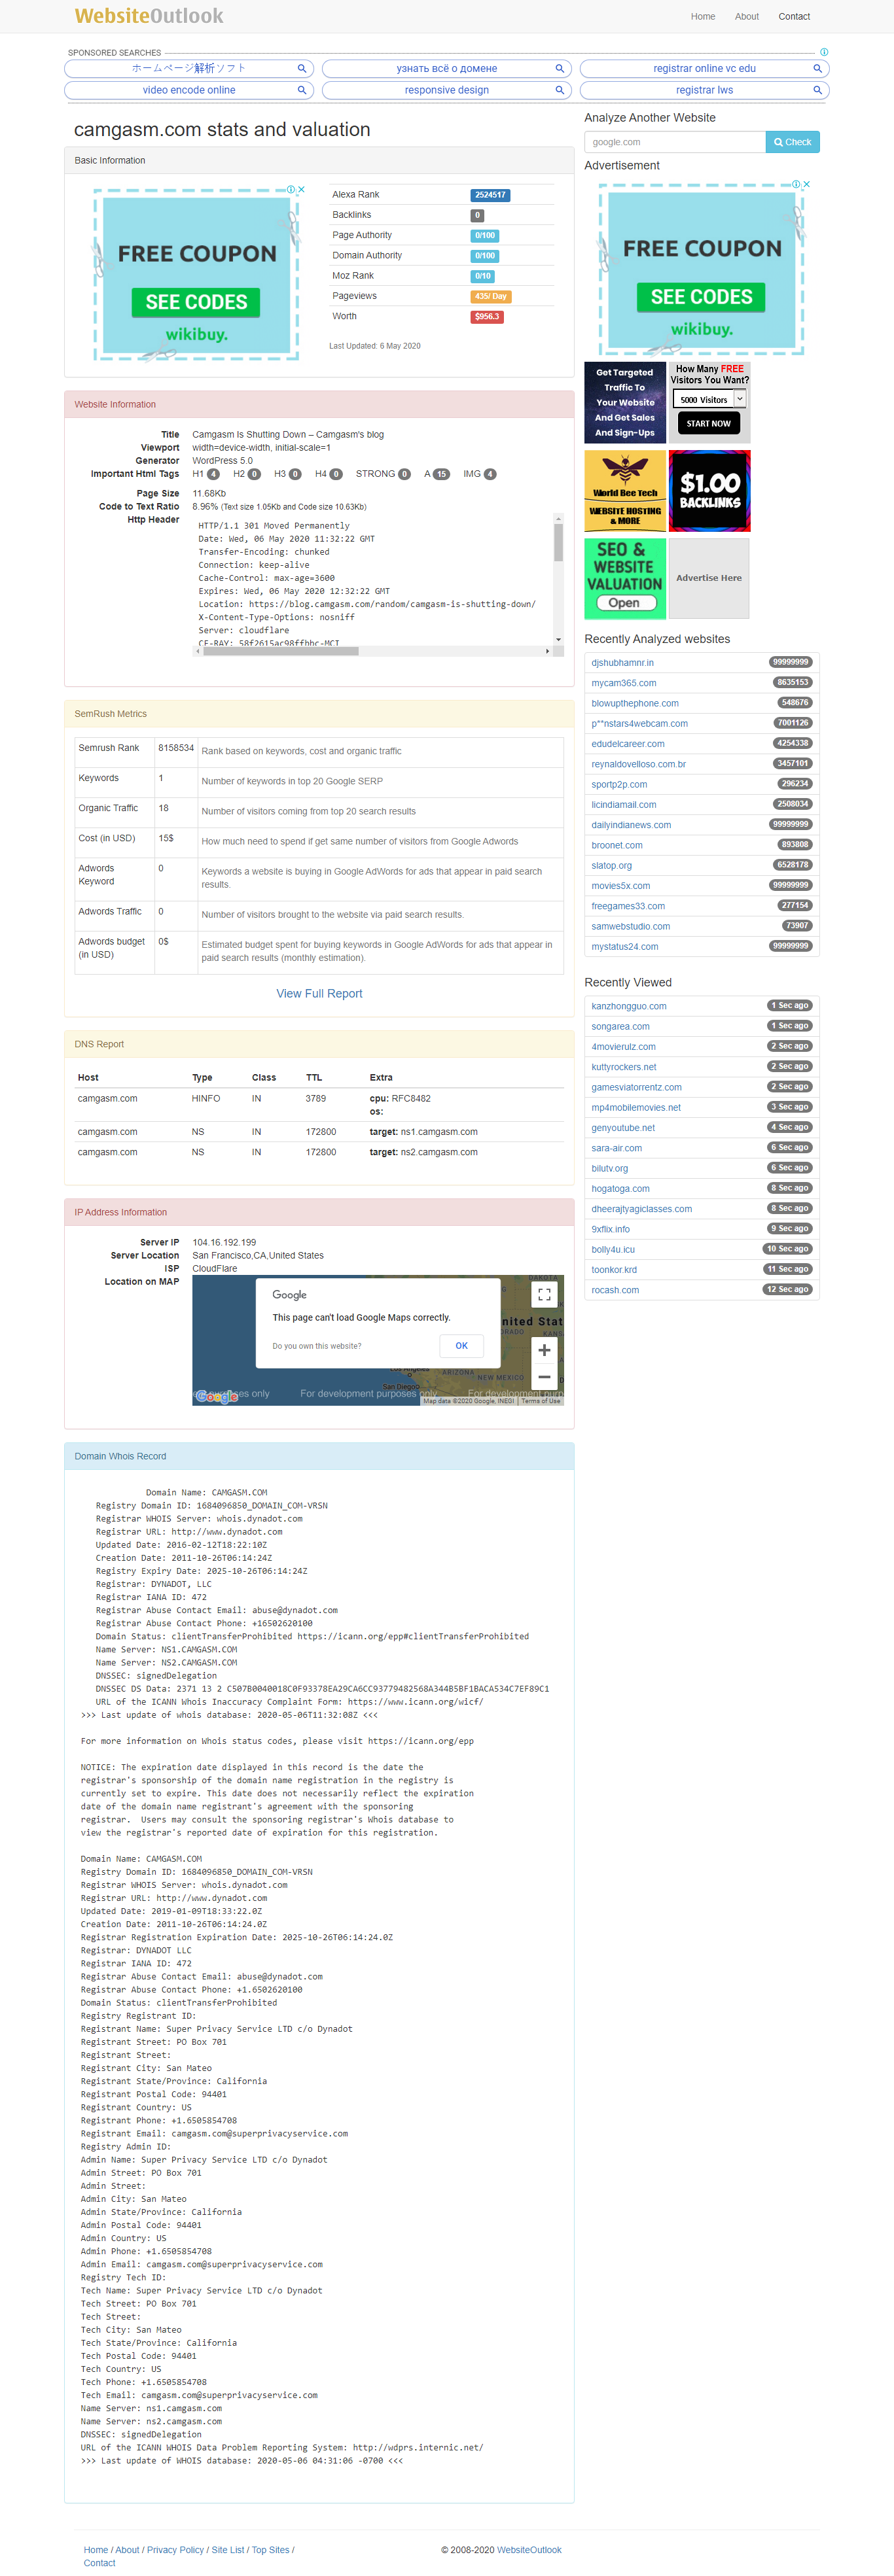Open the About menu item
This screenshot has width=894, height=2576.
tap(746, 16)
